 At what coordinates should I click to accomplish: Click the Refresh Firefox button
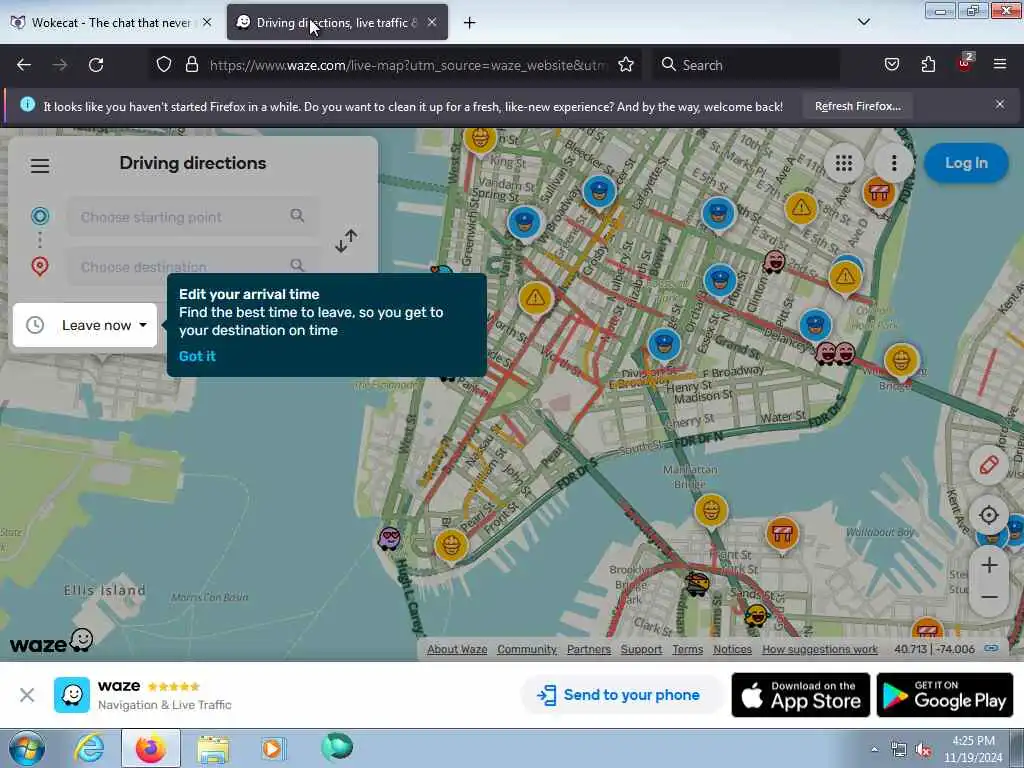(857, 106)
